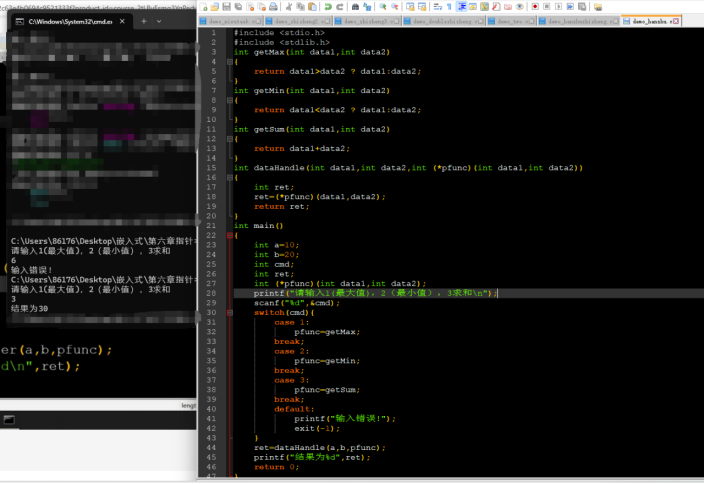This screenshot has width=705, height=484.
Task: Click the printf prompt line 28 in editor
Action: tap(375, 293)
